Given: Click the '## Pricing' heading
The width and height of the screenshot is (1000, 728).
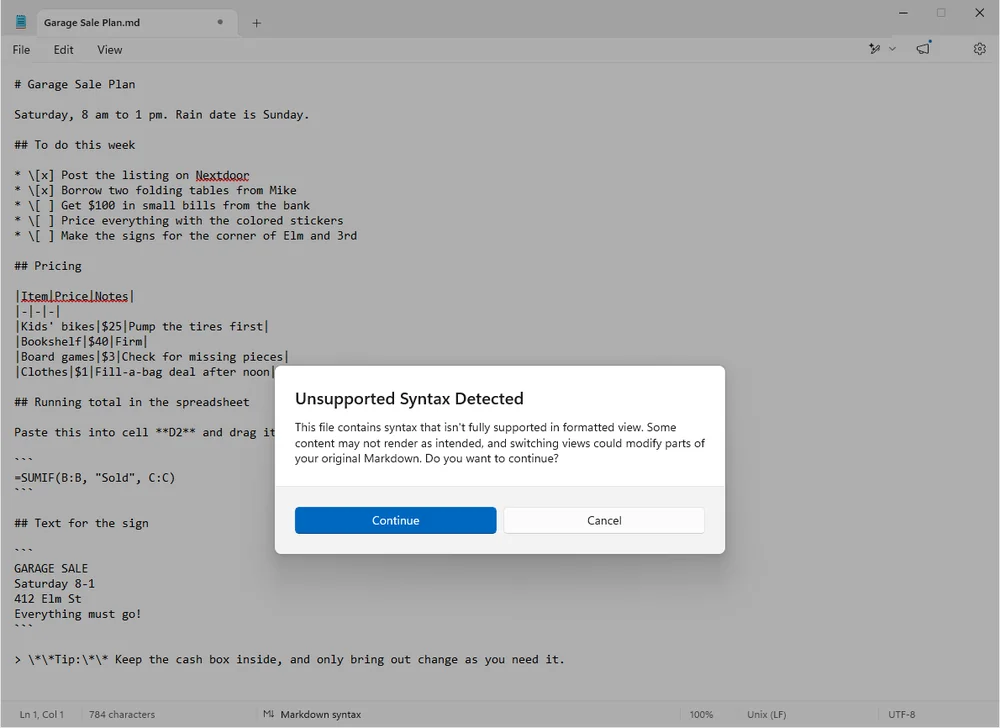Looking at the screenshot, I should click(x=48, y=266).
